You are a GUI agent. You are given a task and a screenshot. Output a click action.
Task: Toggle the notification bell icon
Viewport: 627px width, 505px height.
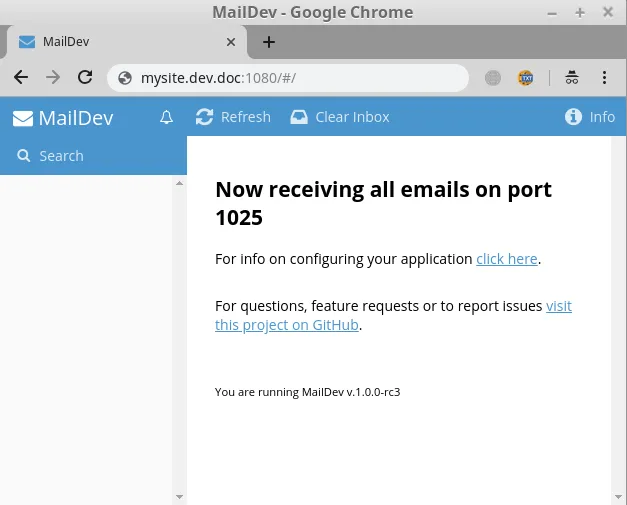click(x=166, y=117)
